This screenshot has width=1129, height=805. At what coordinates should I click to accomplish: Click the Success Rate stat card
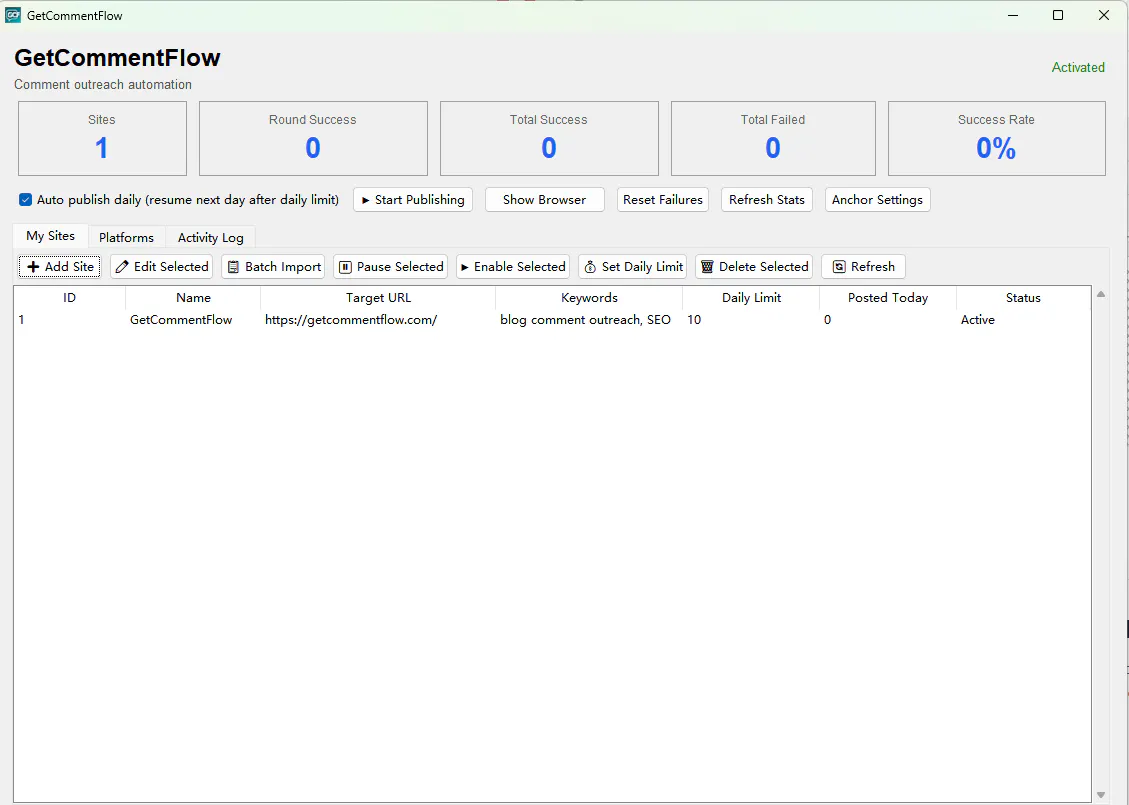[x=997, y=138]
